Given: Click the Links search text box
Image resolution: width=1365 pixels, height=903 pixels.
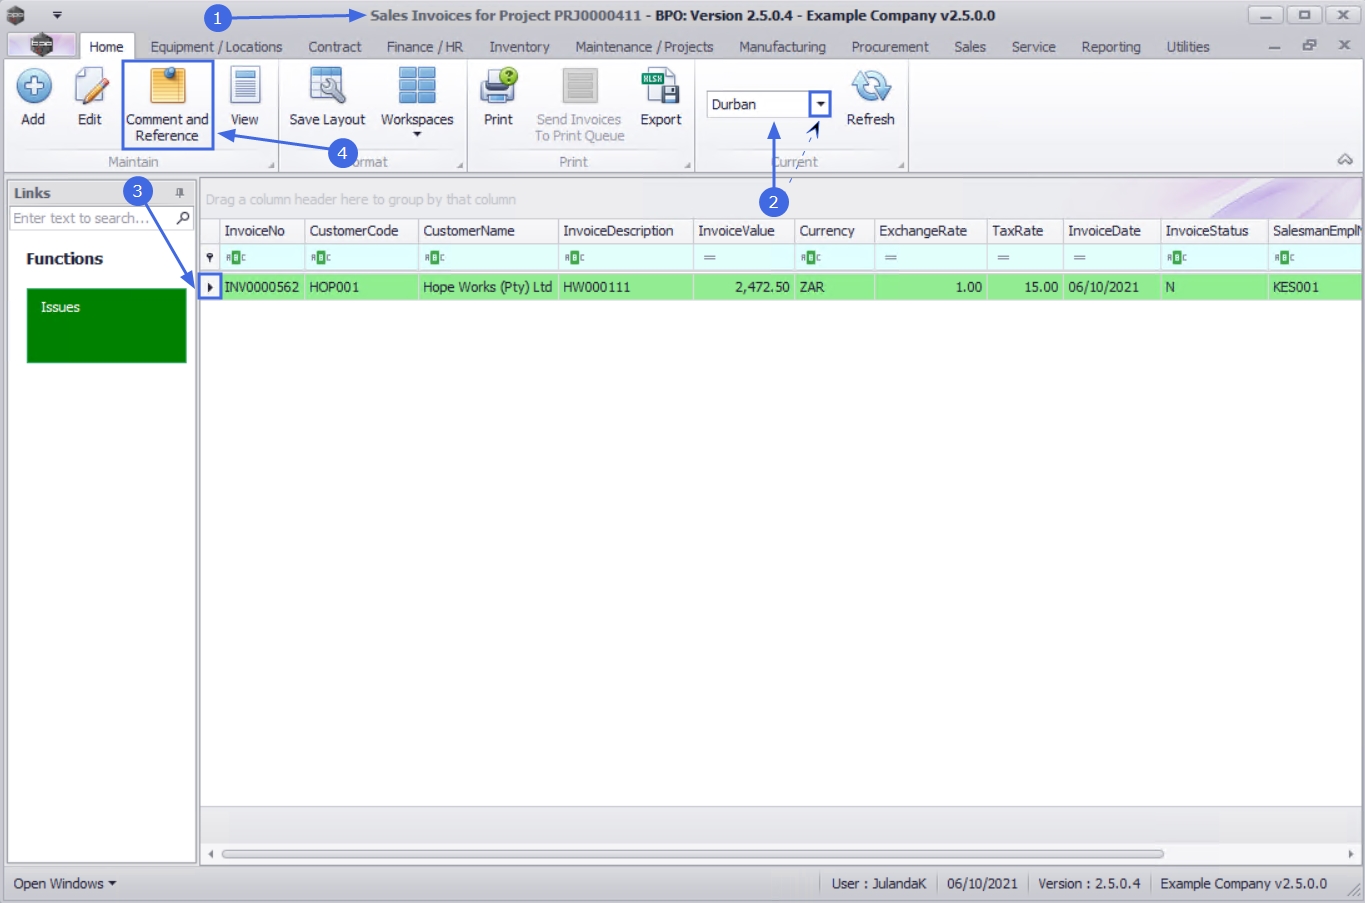Looking at the screenshot, I should tap(92, 218).
